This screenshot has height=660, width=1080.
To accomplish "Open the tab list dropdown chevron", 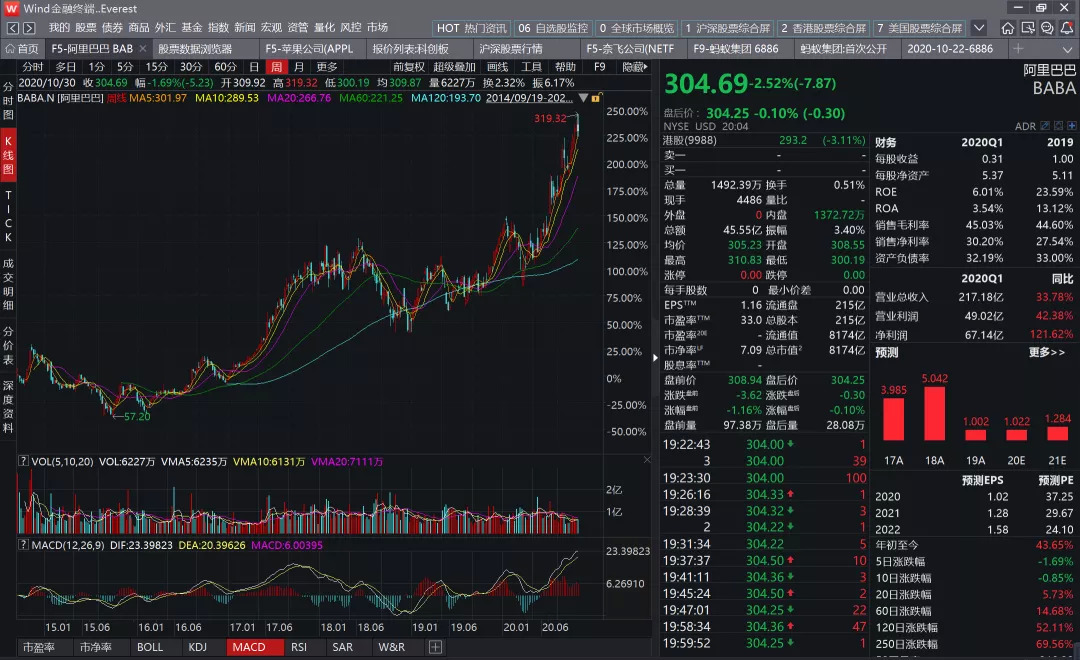I will click(x=1067, y=48).
